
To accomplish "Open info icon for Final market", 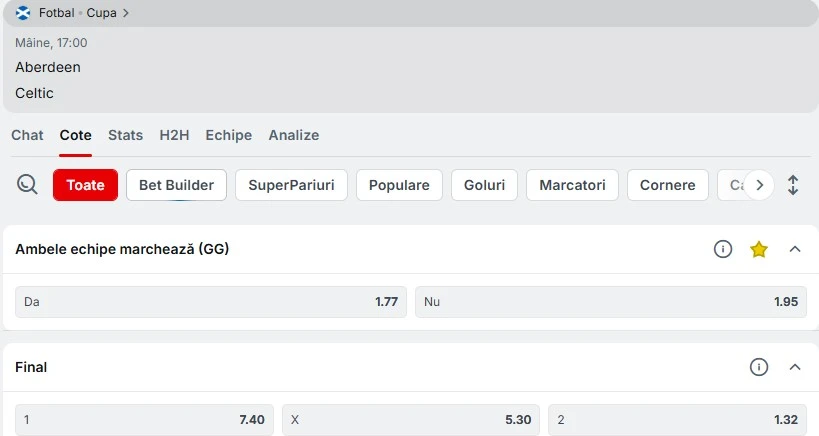I will (x=759, y=367).
